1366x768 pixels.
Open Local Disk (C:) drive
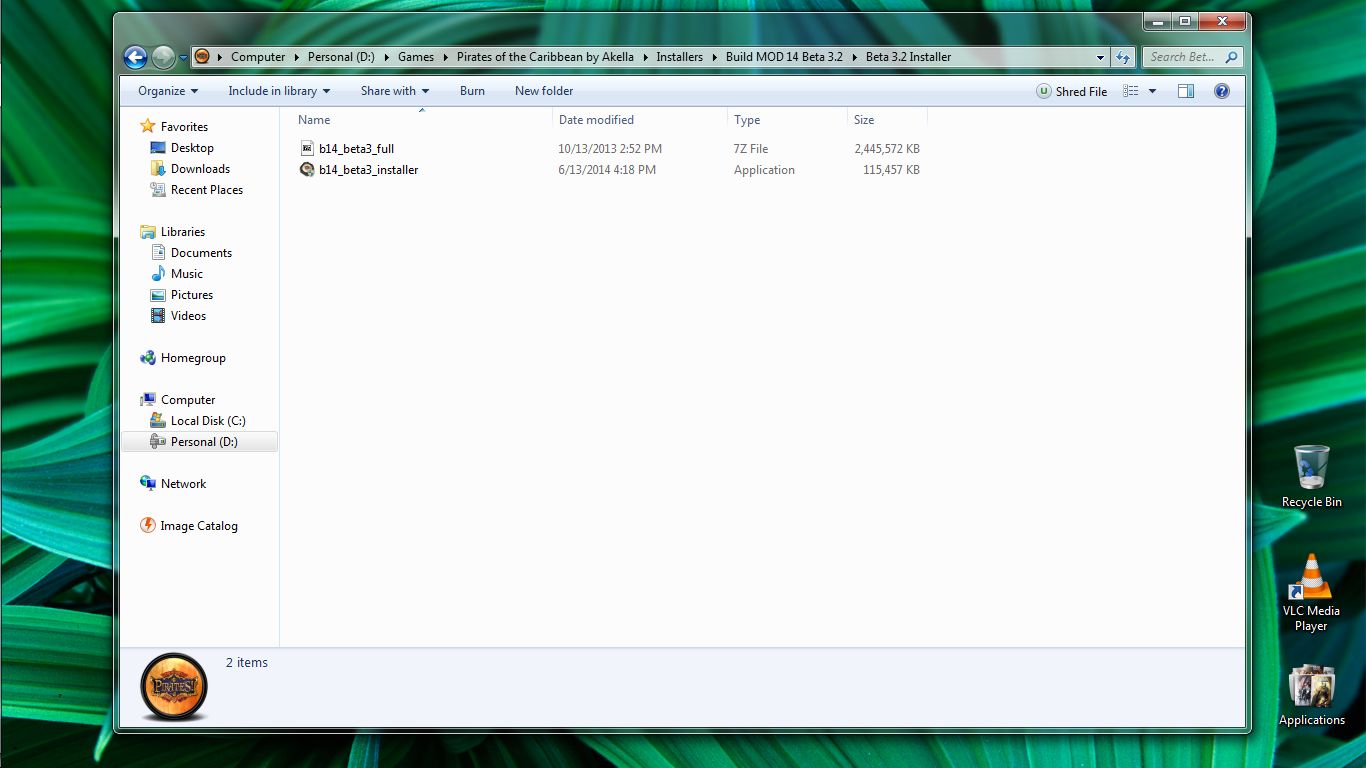click(208, 421)
